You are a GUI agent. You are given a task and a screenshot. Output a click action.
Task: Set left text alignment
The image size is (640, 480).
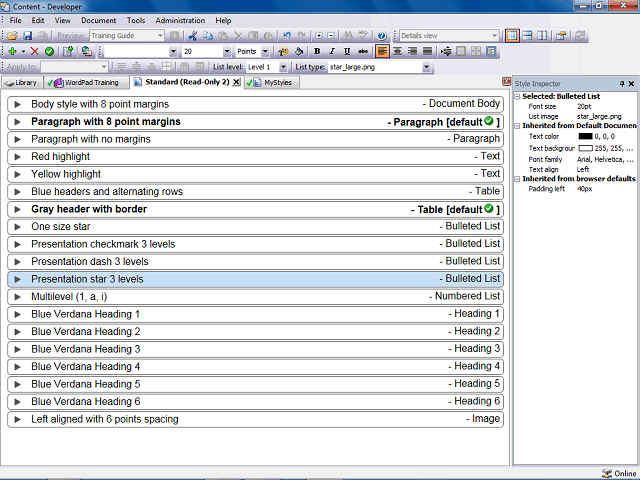pos(382,51)
